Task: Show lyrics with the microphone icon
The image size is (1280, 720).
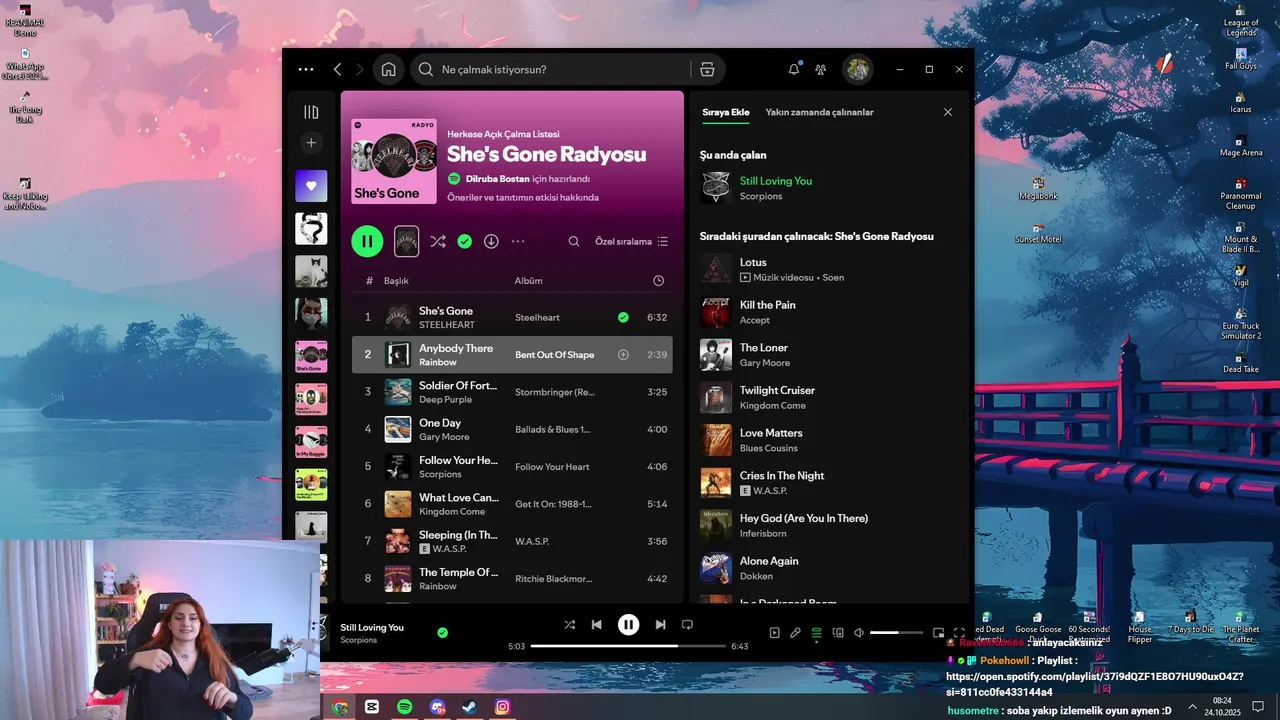Action: pyautogui.click(x=795, y=632)
